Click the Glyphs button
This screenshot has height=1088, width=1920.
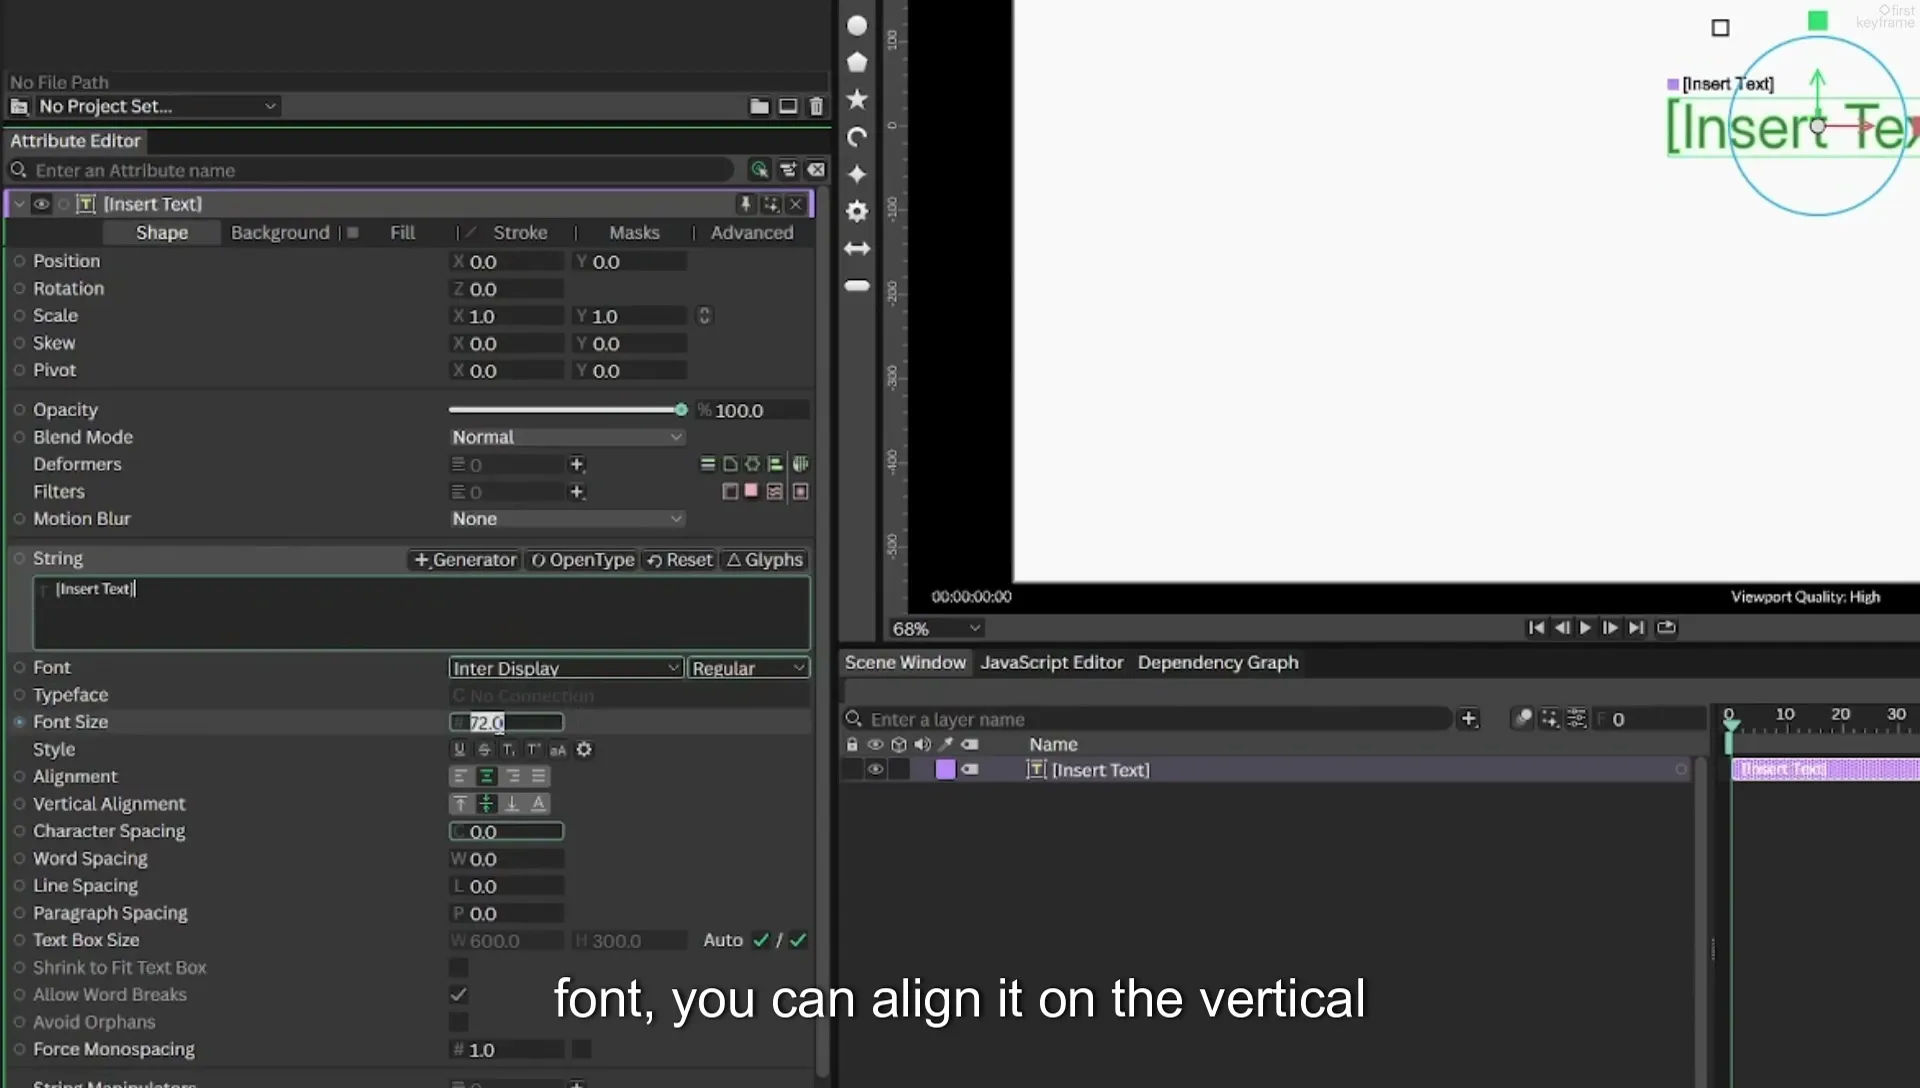pos(765,560)
